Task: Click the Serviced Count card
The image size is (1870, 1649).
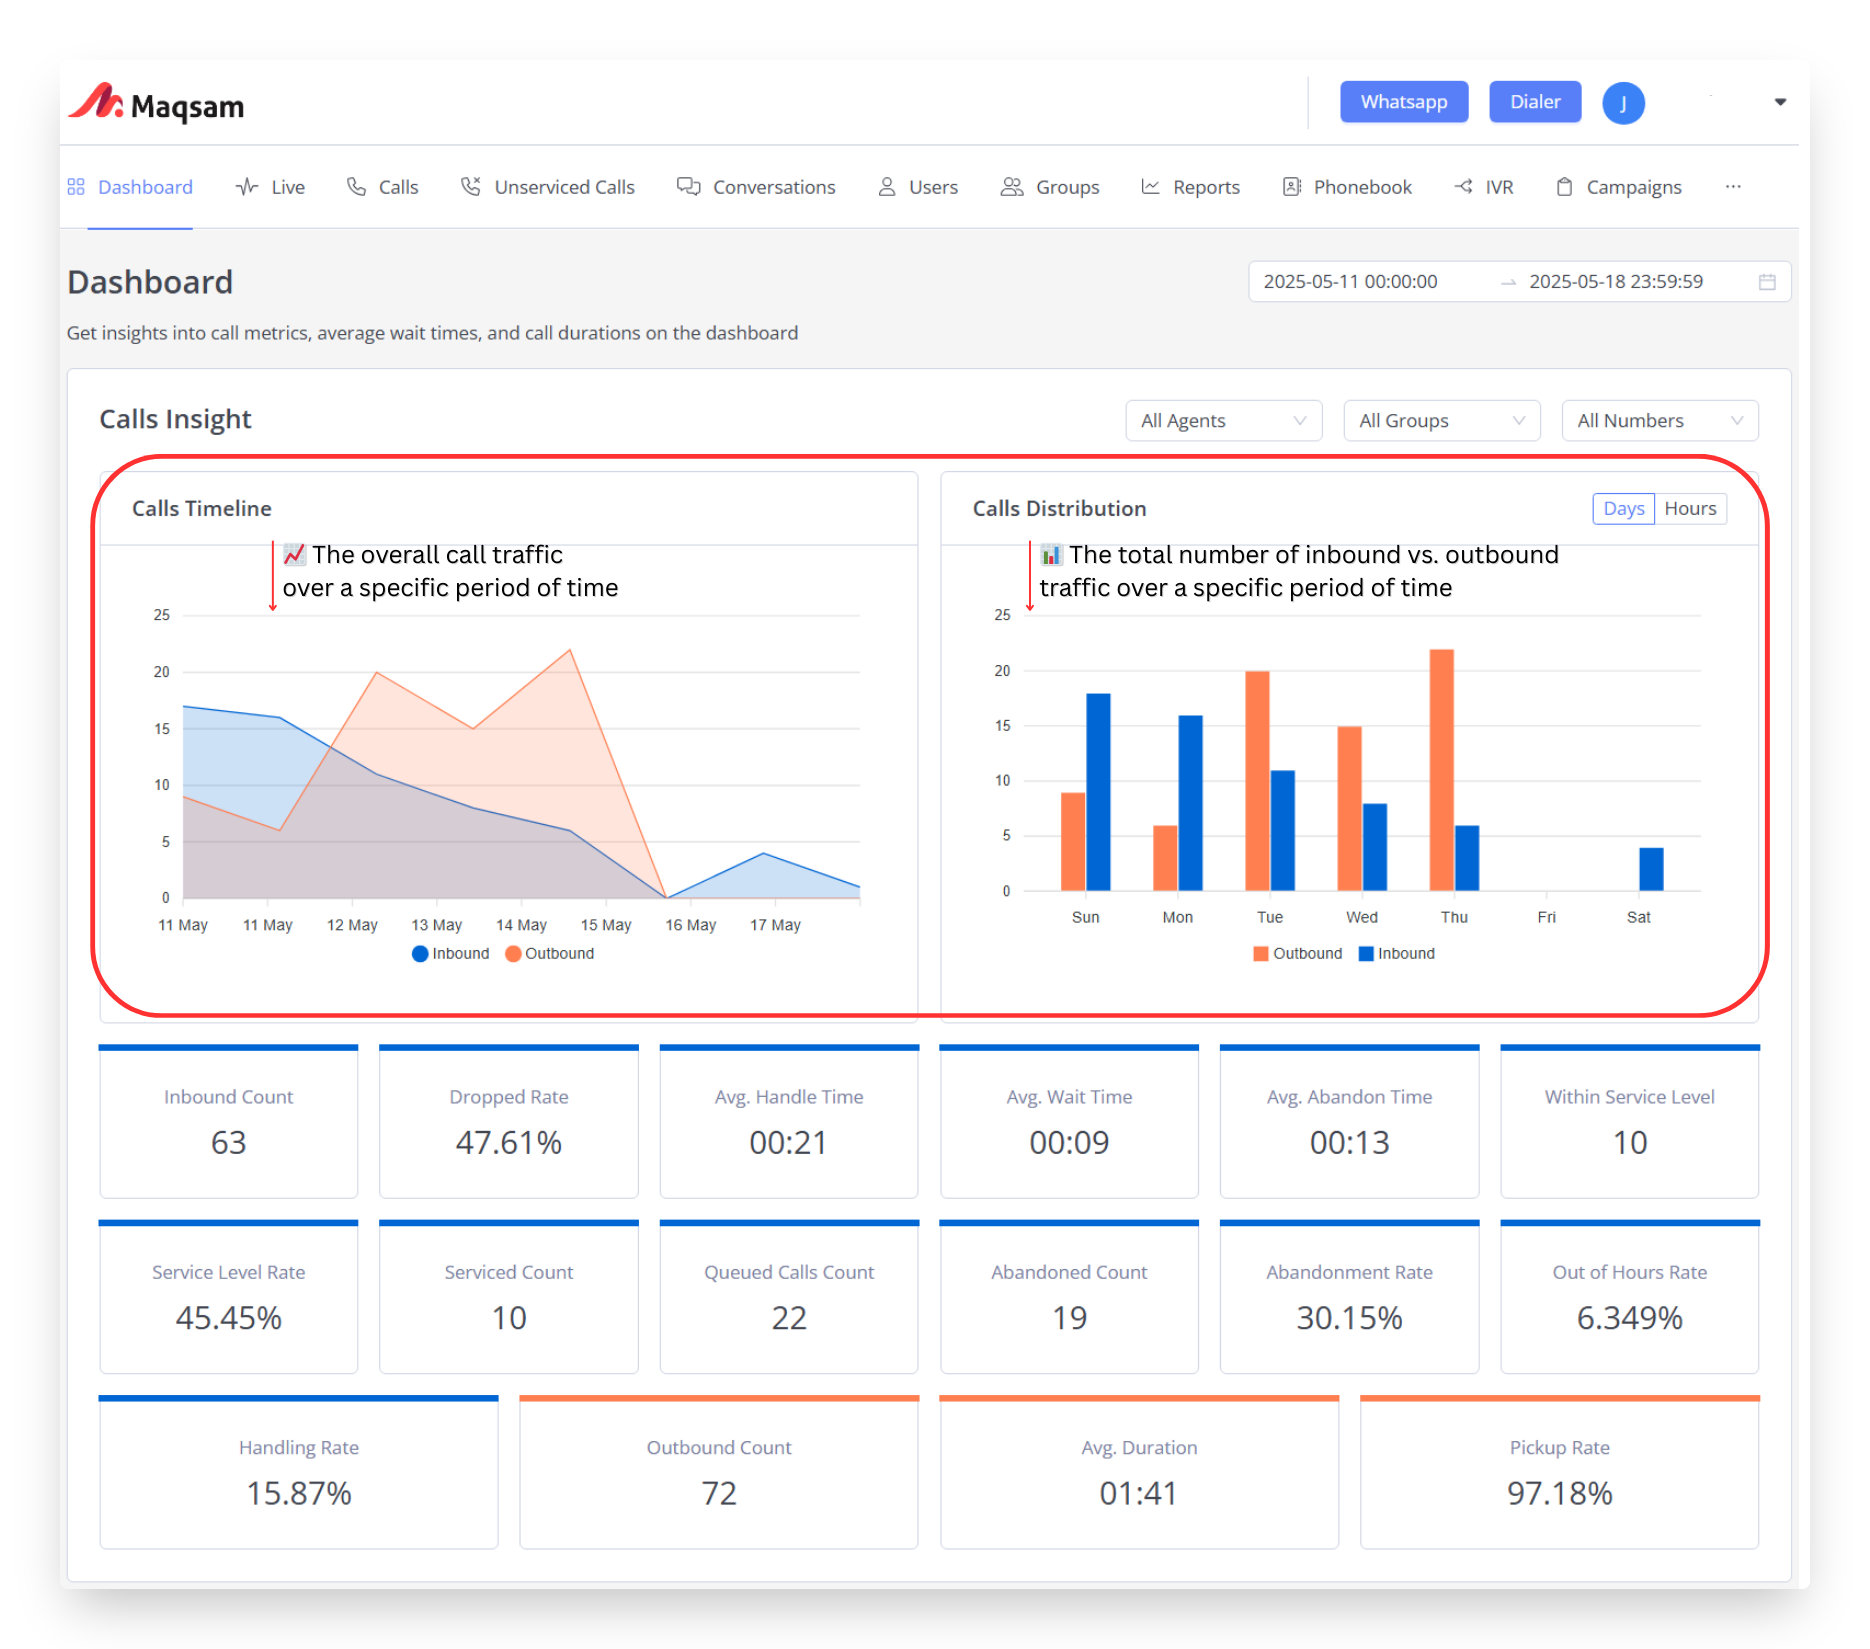Action: (x=509, y=1297)
